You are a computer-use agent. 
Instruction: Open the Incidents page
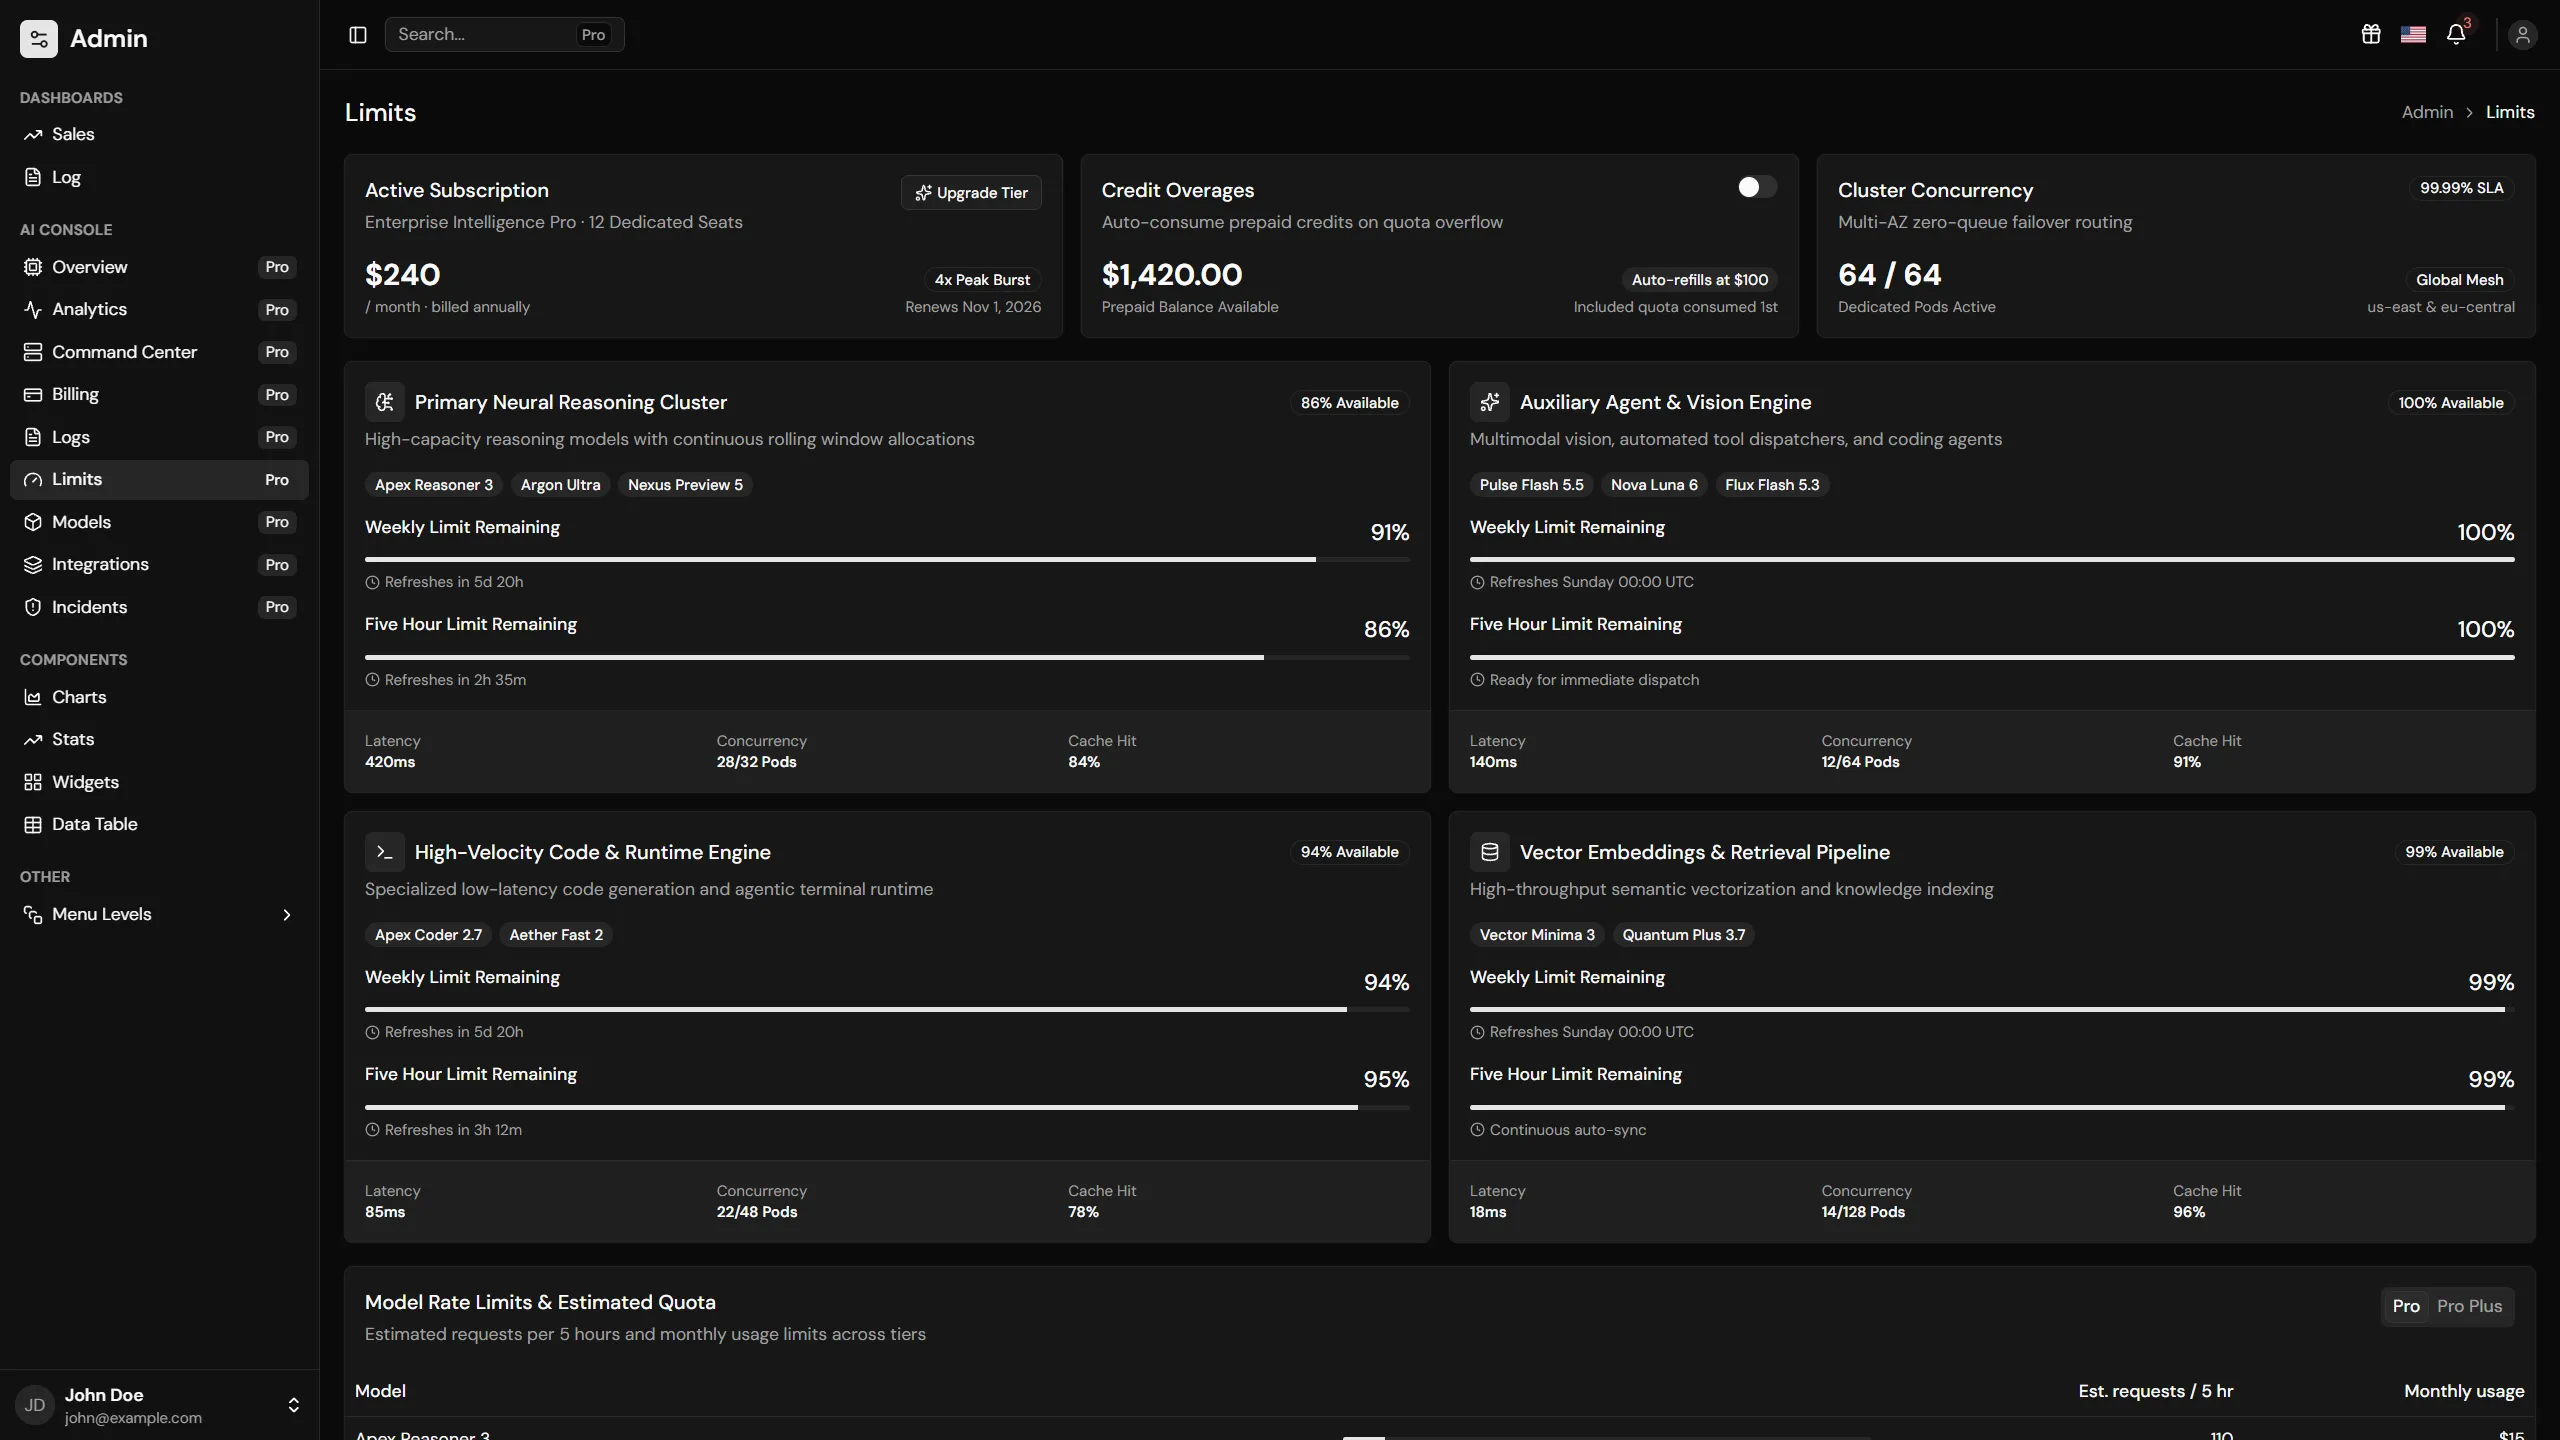[x=160, y=607]
